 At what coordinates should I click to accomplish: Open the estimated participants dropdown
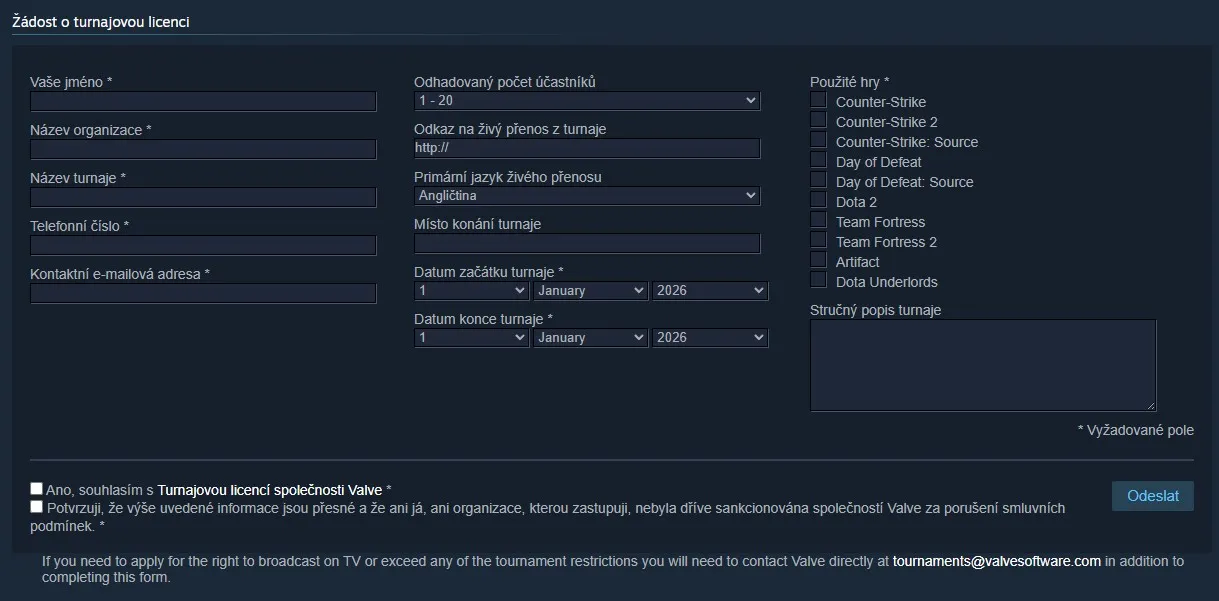(x=587, y=101)
